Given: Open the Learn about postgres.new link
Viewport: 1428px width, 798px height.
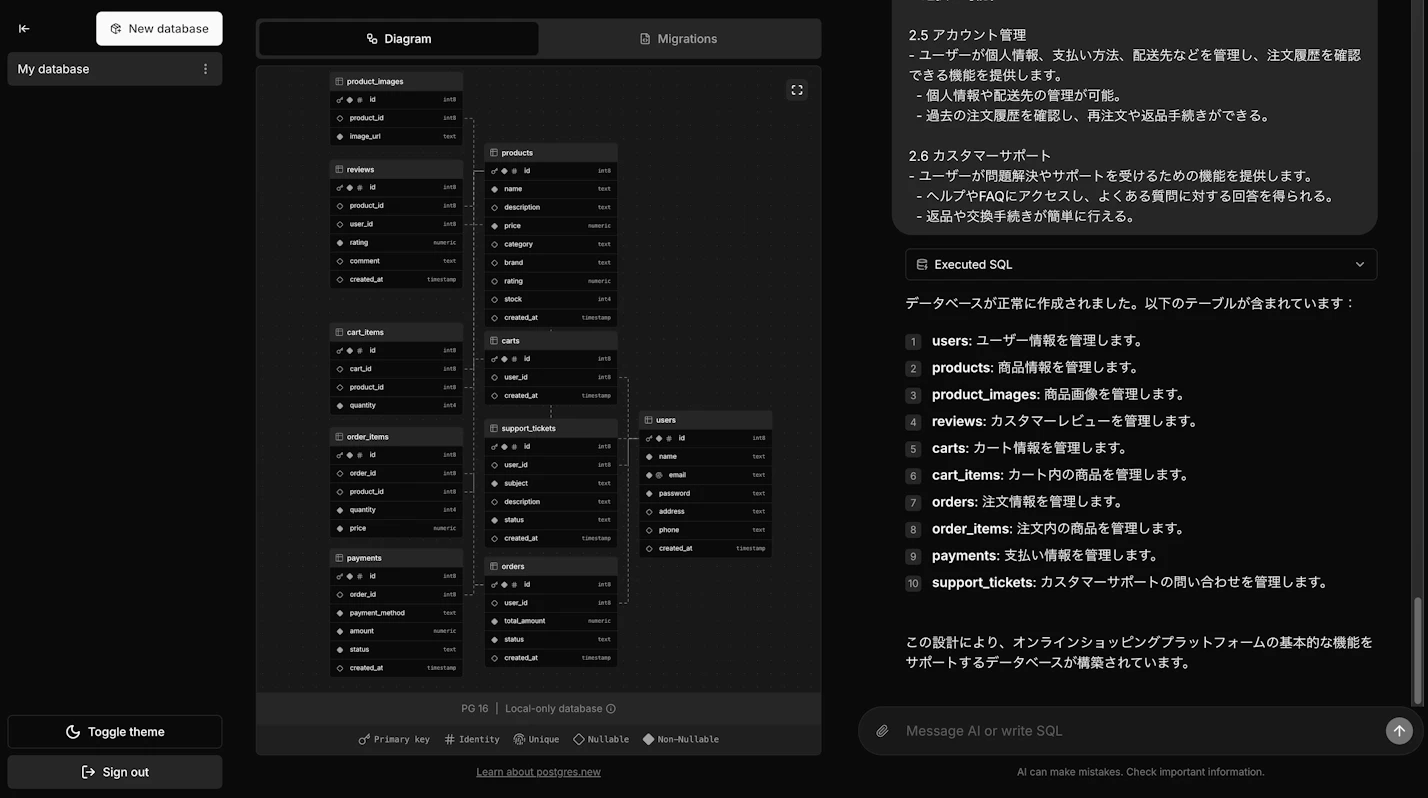Looking at the screenshot, I should [538, 771].
